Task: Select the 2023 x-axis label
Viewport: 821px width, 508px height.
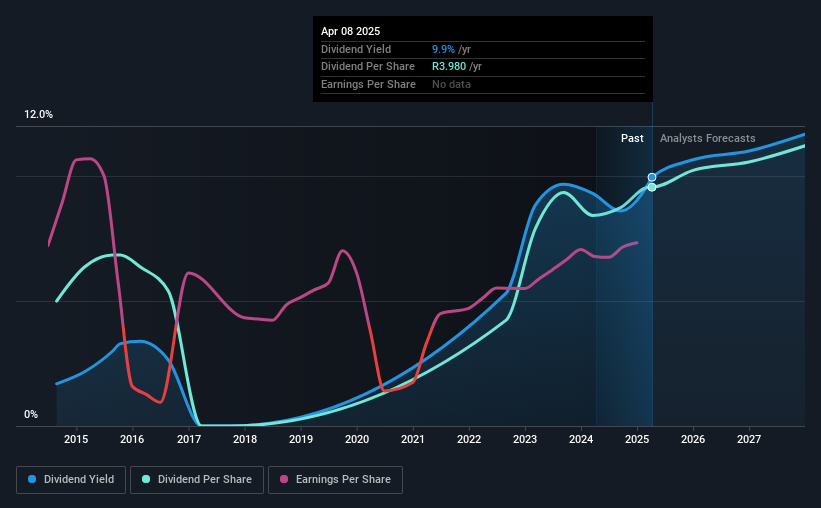Action: [525, 439]
